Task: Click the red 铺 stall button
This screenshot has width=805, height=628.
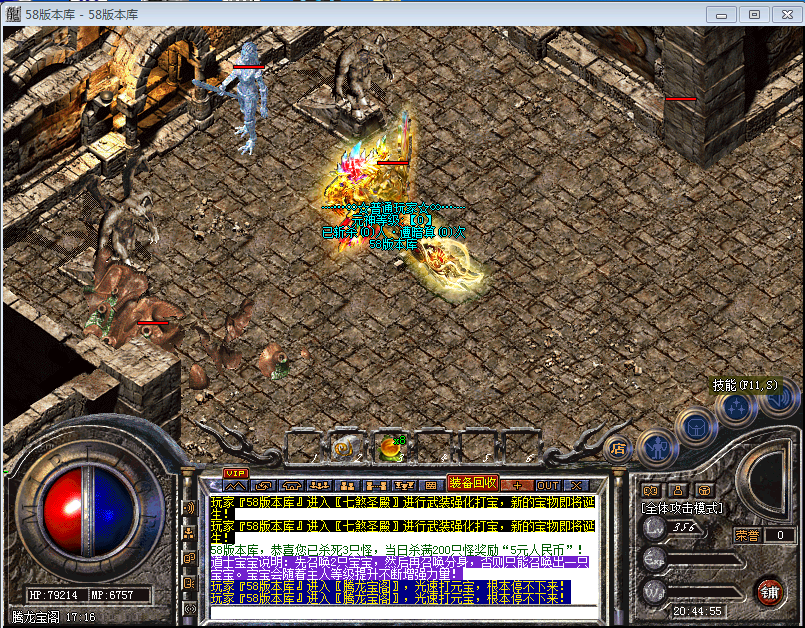Action: tap(769, 593)
